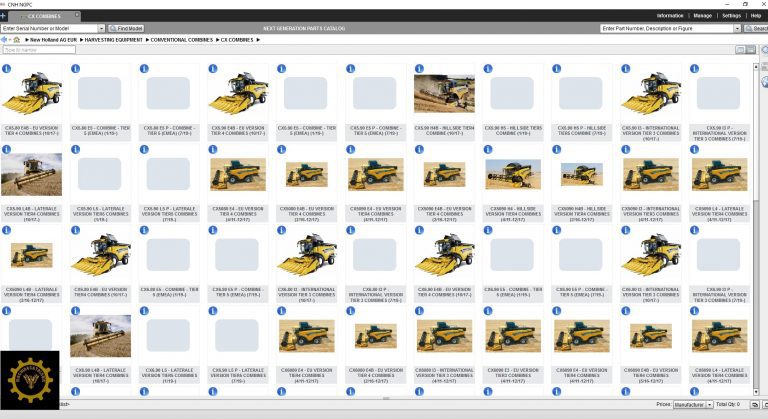Go back using the blue arrow icon
The height and width of the screenshot is (419, 768).
(3, 40)
